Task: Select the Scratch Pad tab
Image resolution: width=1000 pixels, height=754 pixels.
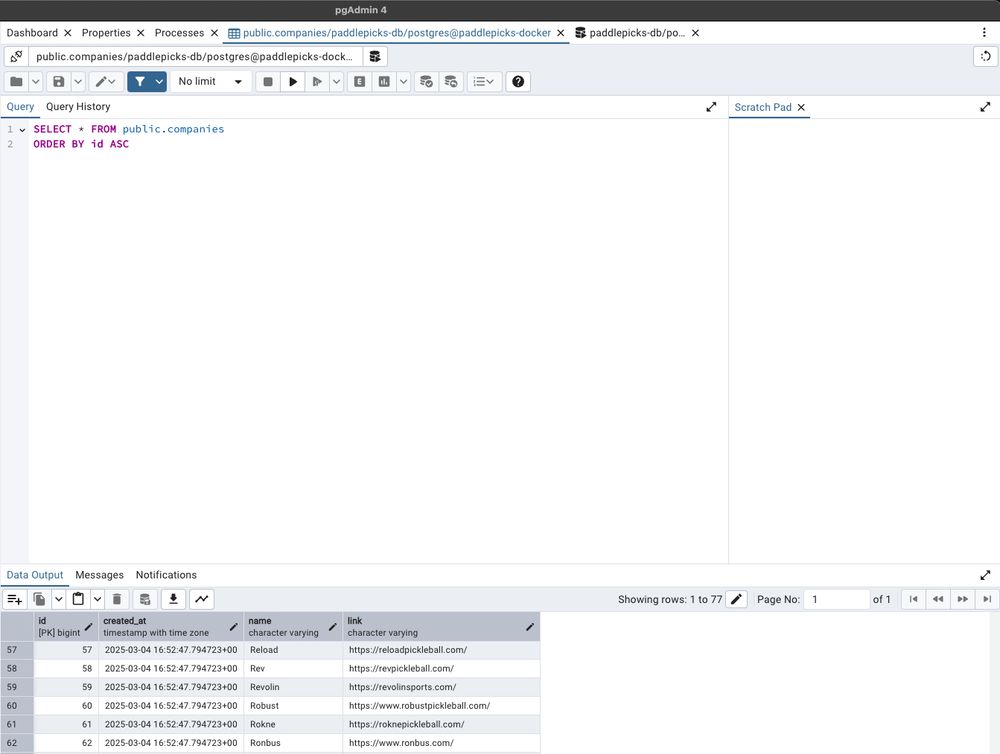Action: (763, 107)
